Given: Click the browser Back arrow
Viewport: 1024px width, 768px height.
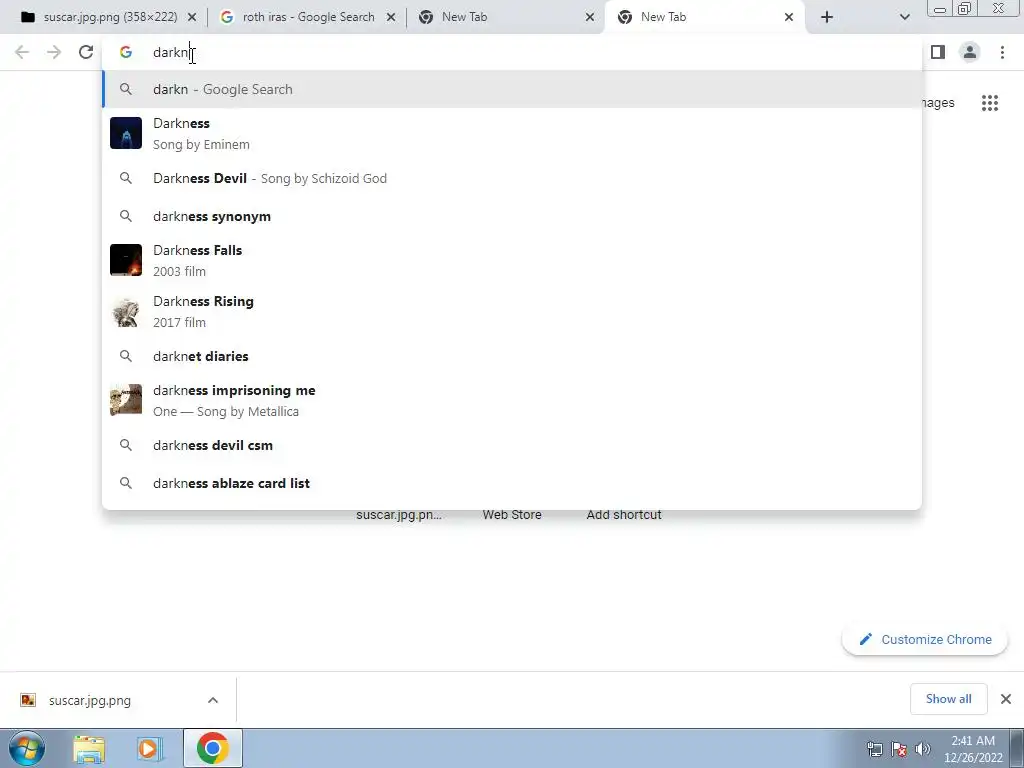Looking at the screenshot, I should pos(22,52).
